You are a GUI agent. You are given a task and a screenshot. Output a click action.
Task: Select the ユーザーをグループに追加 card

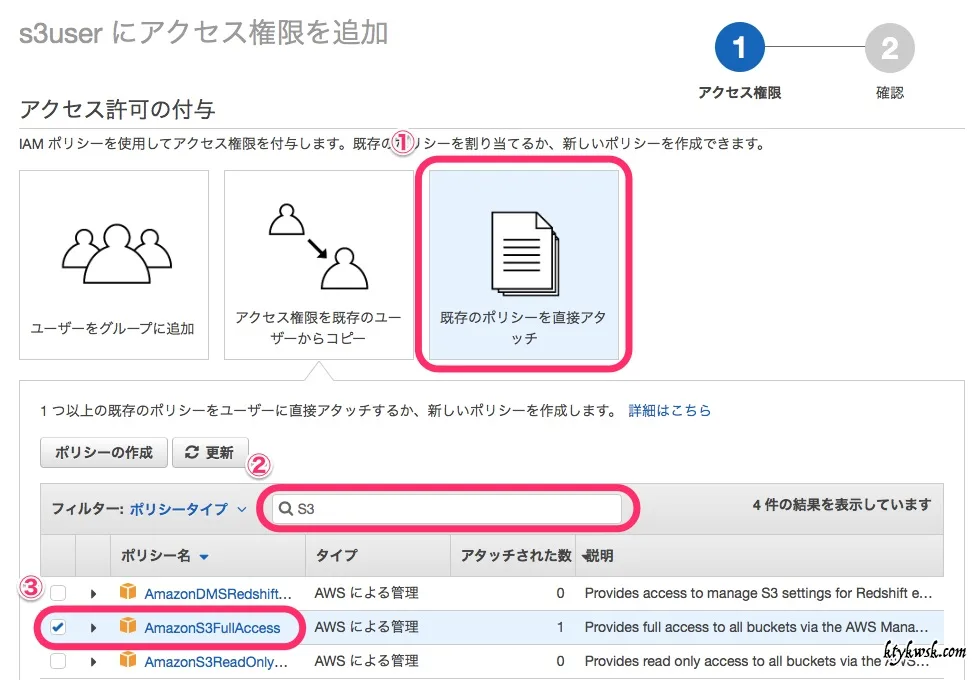pos(114,265)
